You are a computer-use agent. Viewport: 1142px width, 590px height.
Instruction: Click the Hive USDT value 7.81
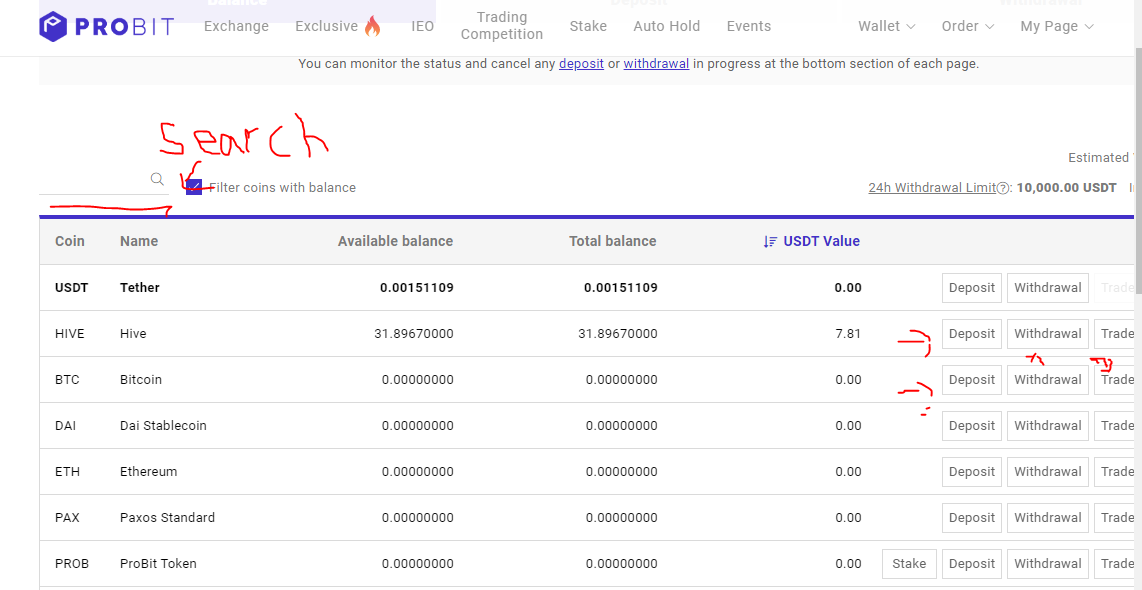tap(848, 334)
